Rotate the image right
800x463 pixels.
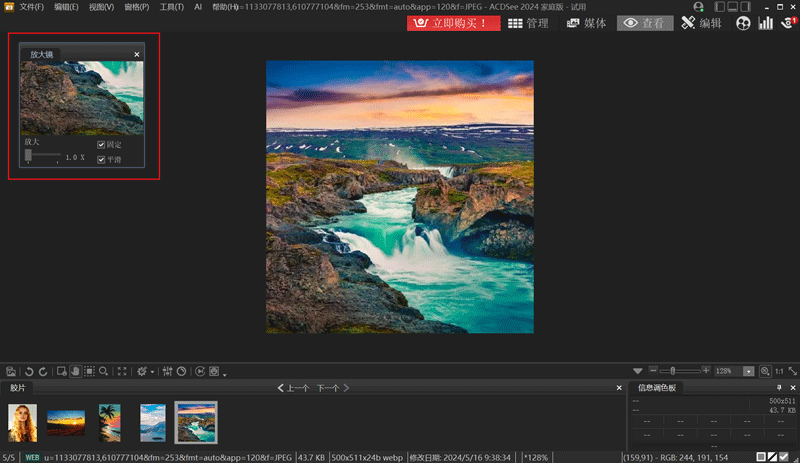click(x=43, y=371)
